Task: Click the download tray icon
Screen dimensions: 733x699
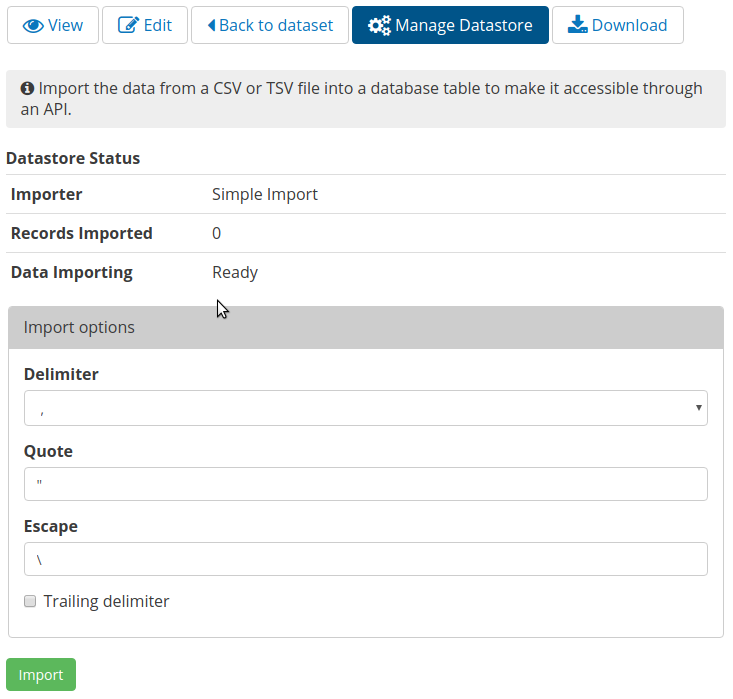Action: [x=577, y=26]
